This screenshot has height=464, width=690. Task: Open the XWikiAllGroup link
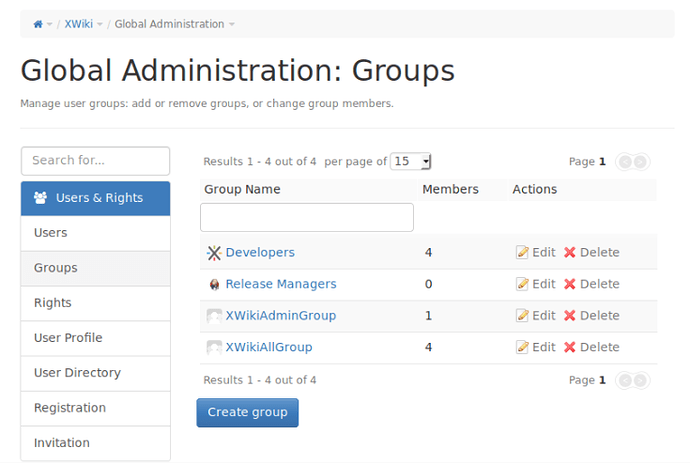point(269,347)
